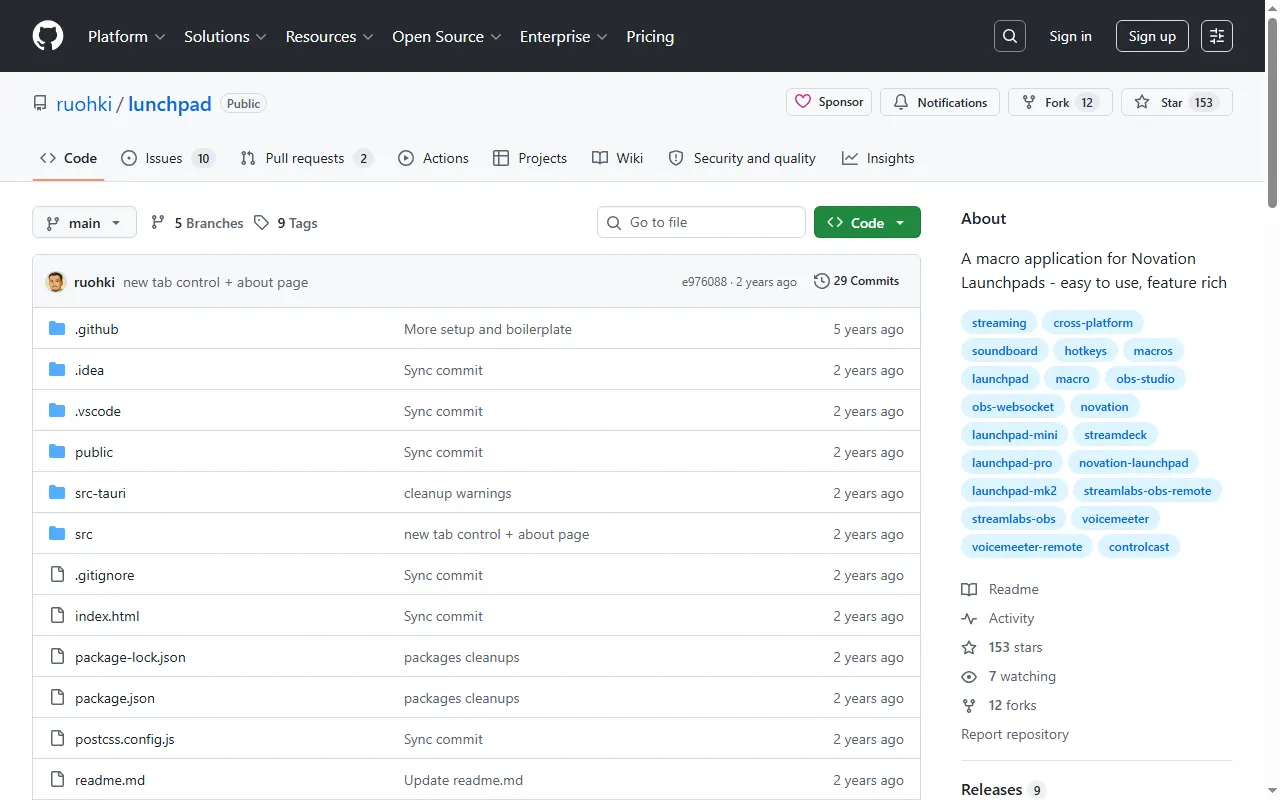Open the streaming topic tag
Viewport: 1280px width, 800px height.
[x=999, y=323]
